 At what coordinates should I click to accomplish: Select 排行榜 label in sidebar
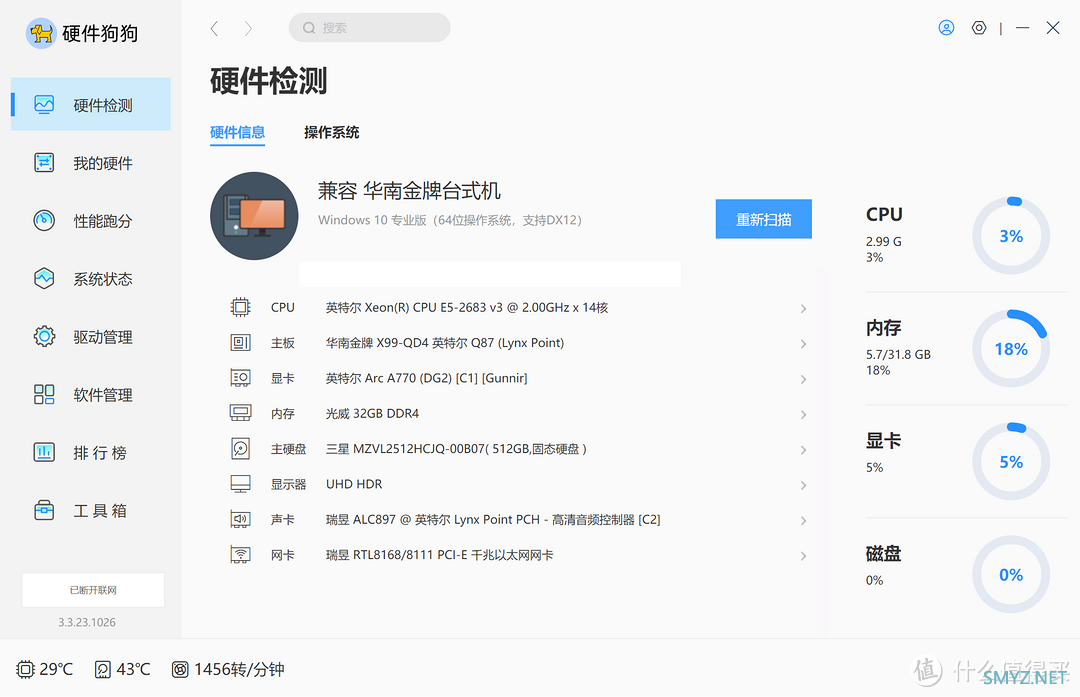pyautogui.click(x=100, y=452)
